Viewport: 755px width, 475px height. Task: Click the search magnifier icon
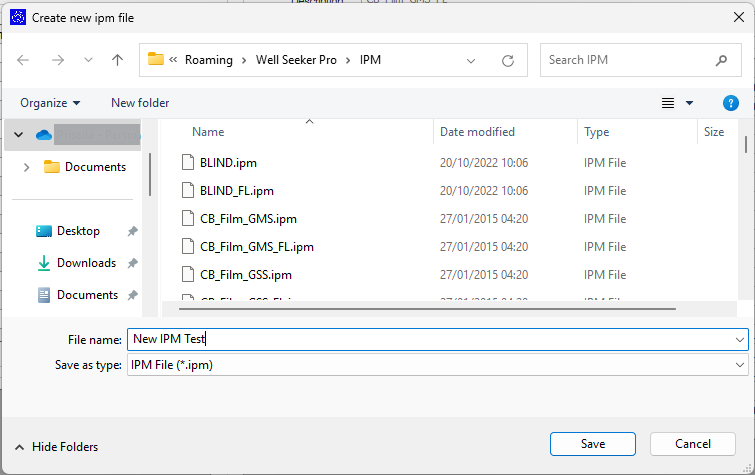(721, 60)
